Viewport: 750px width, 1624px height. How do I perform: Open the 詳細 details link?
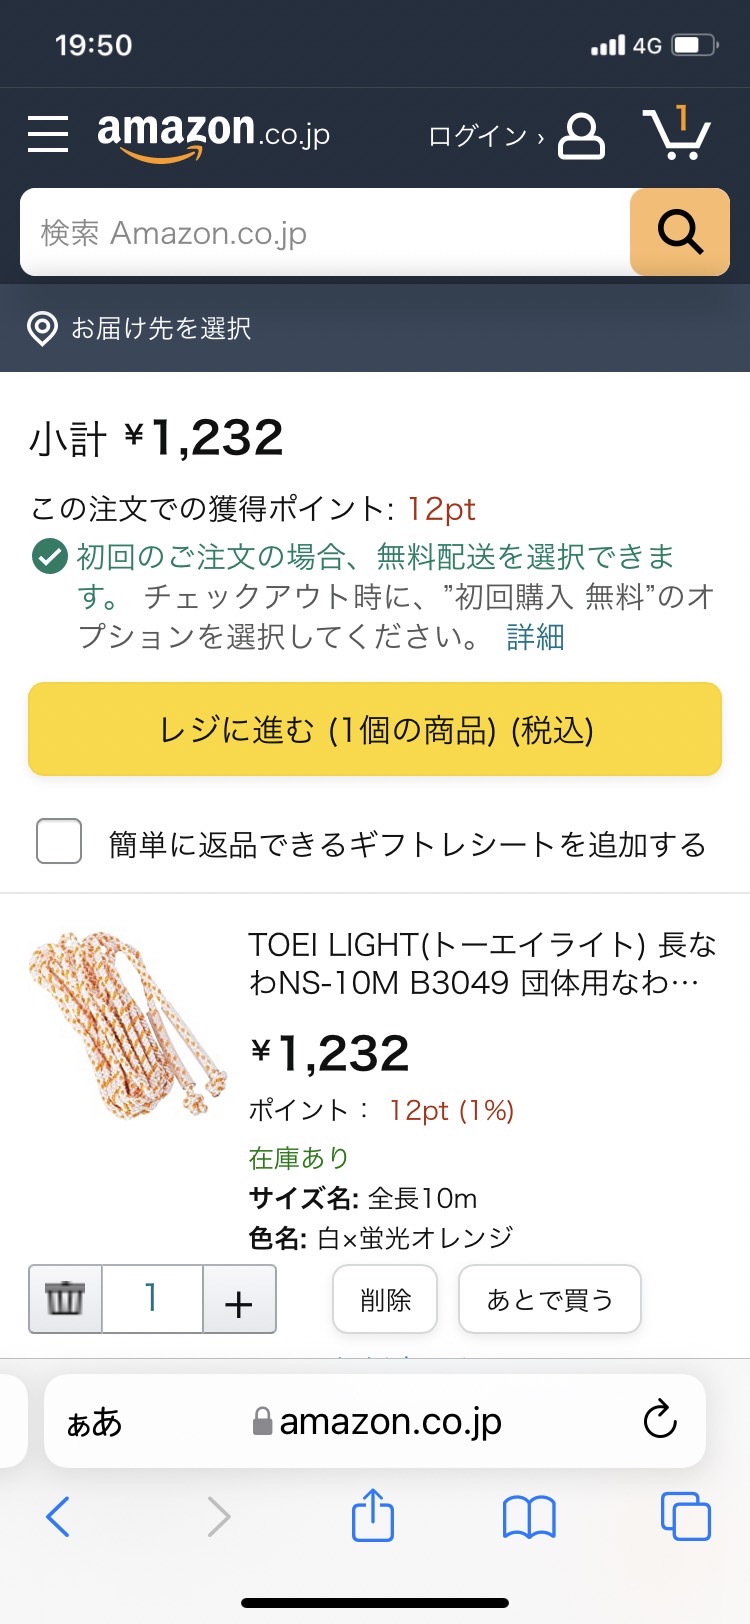pyautogui.click(x=536, y=637)
